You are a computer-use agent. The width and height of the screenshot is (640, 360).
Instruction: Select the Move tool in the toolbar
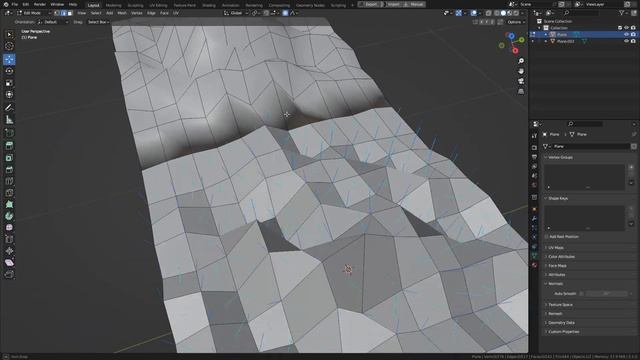pos(9,59)
